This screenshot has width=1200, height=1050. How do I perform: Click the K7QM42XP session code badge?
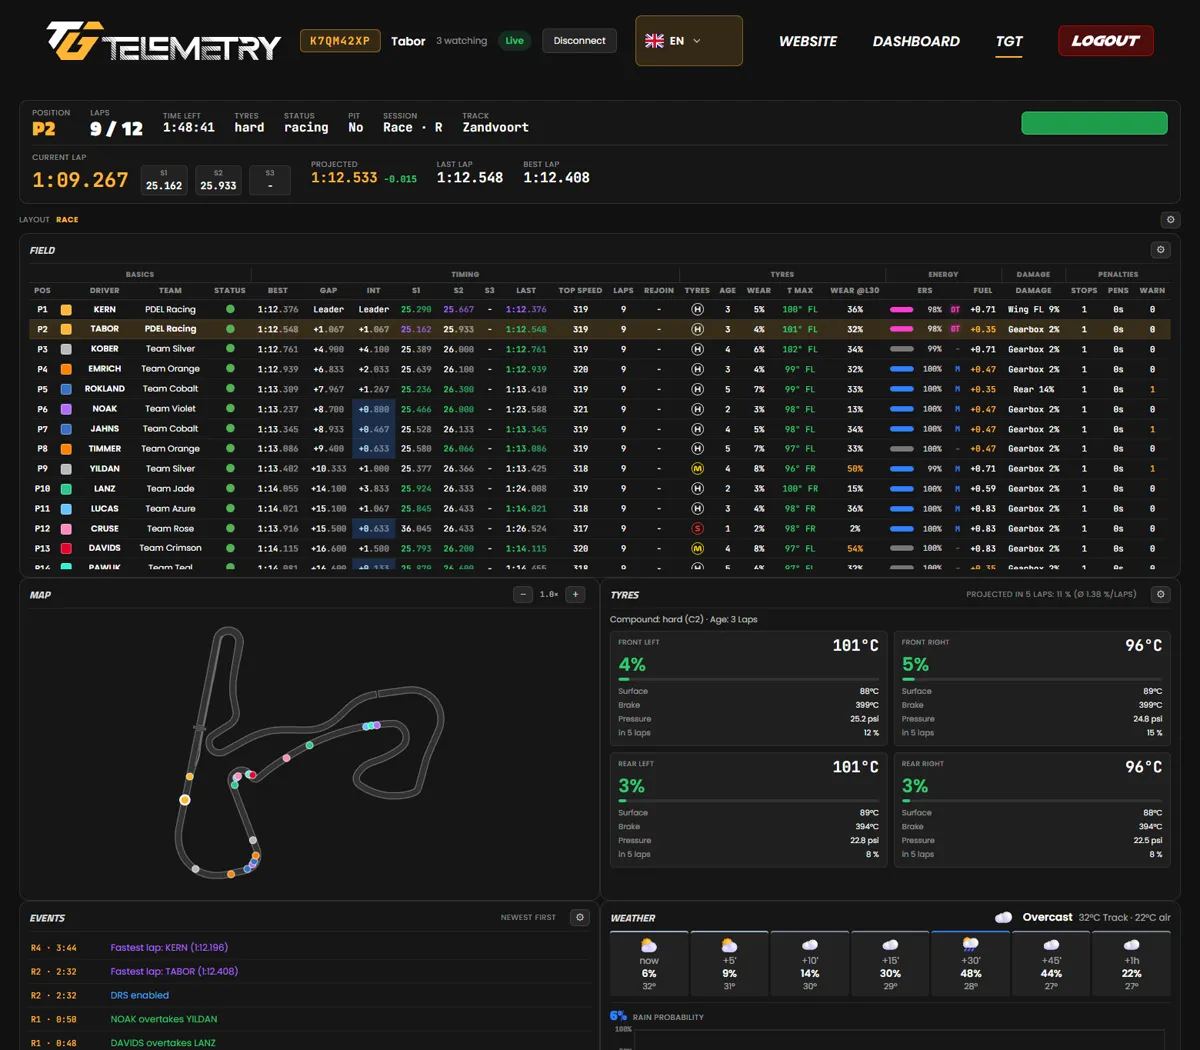pyautogui.click(x=340, y=41)
